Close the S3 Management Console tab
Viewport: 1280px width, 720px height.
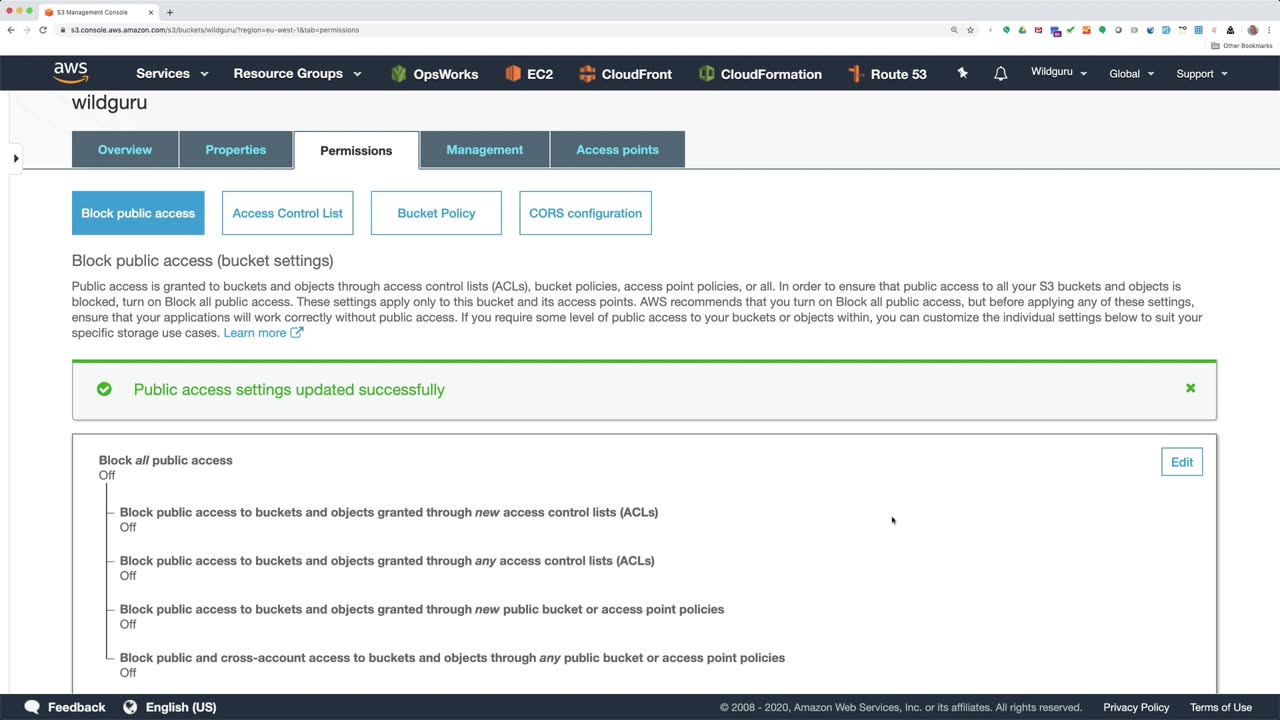pos(151,12)
